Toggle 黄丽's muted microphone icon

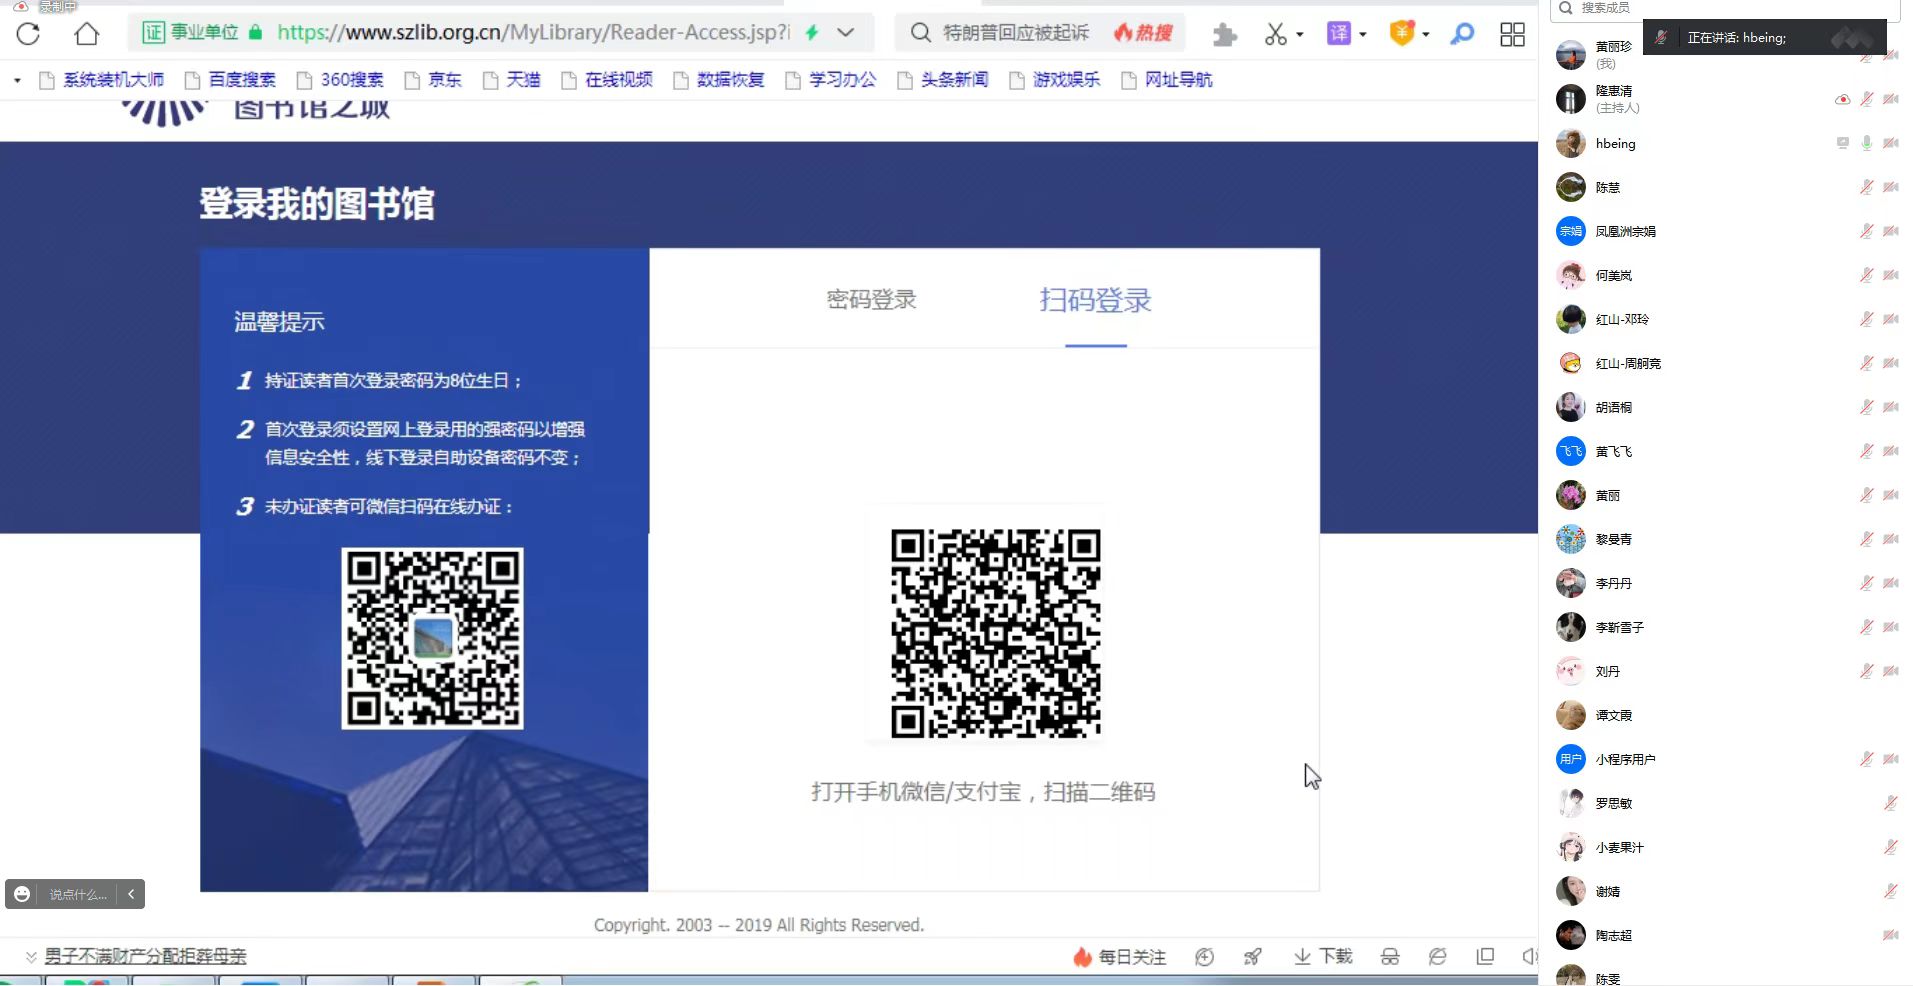coord(1866,495)
